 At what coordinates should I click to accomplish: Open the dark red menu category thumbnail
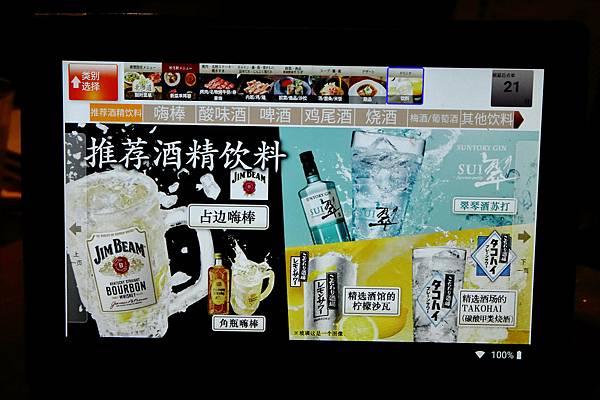pos(180,82)
